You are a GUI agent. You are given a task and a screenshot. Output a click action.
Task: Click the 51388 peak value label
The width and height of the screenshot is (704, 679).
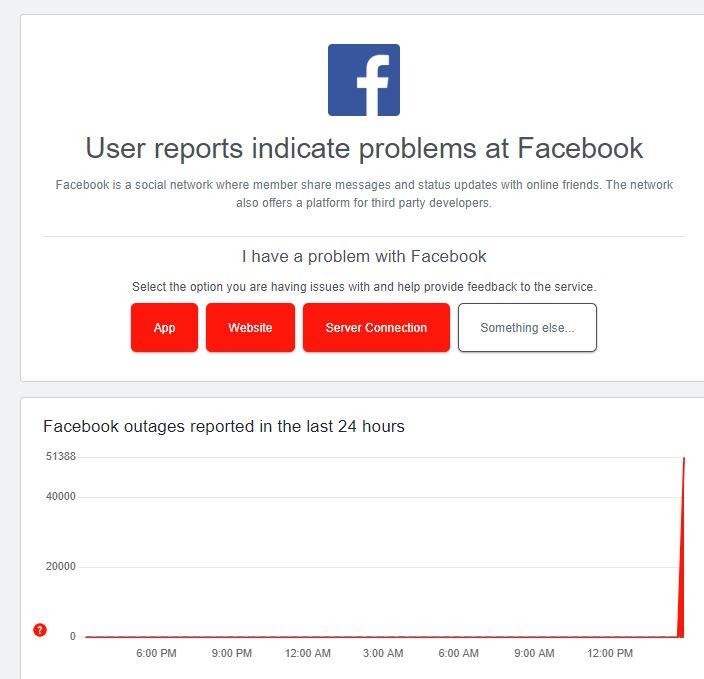click(60, 457)
